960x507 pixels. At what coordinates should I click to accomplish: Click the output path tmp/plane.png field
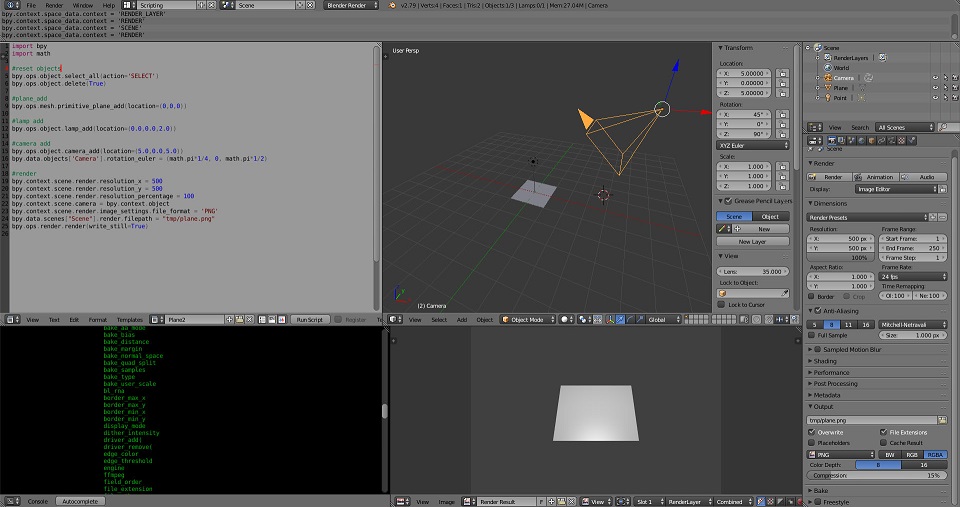[872, 420]
